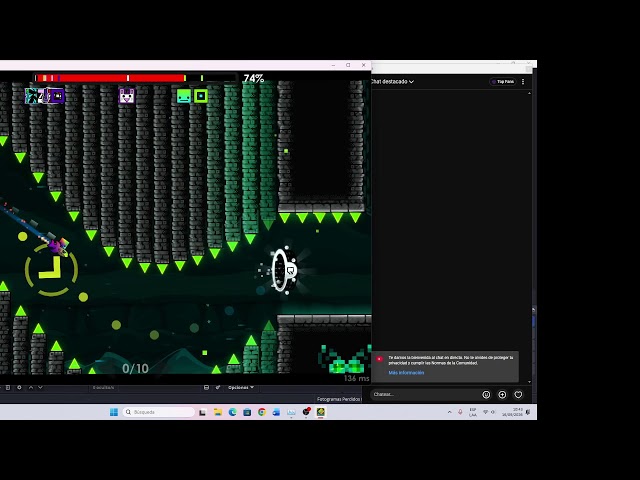
Task: Follow the 'Más información' link
Action: [406, 373]
